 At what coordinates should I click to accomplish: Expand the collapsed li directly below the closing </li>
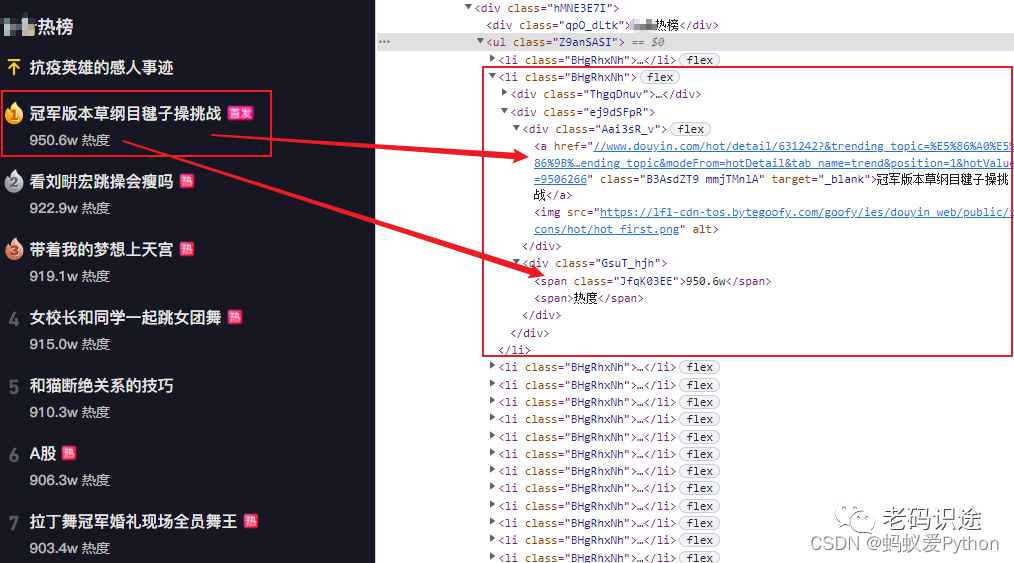492,366
